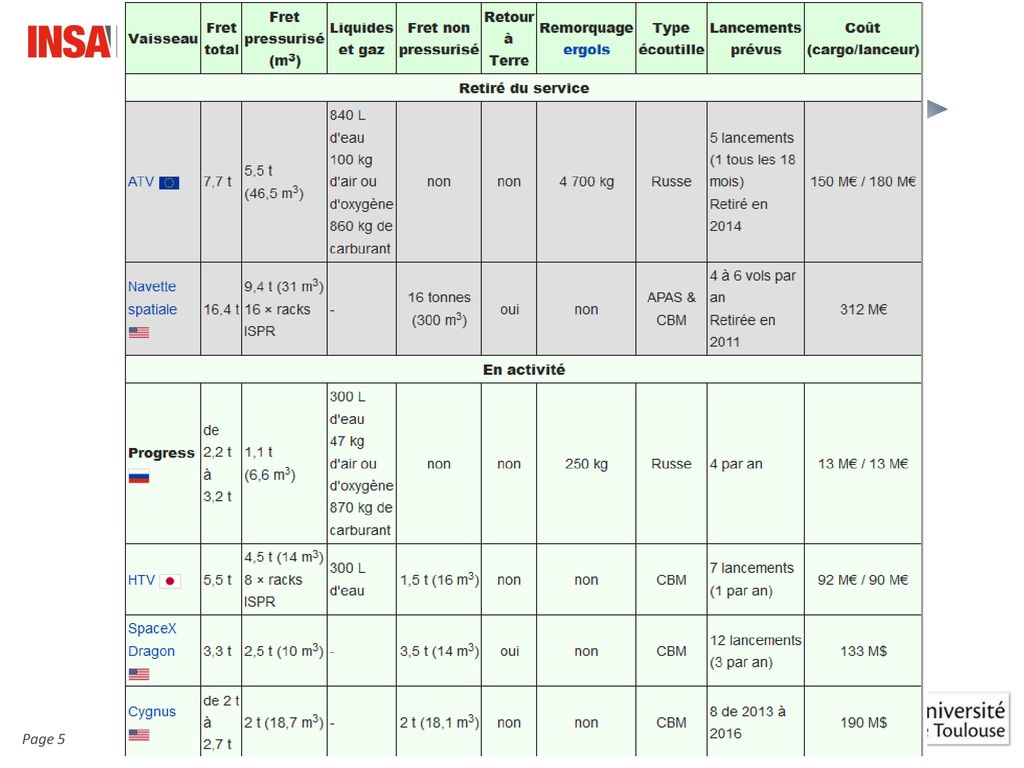The image size is (1024, 768).
Task: Select the Type écoutille header
Action: pyautogui.click(x=671, y=39)
